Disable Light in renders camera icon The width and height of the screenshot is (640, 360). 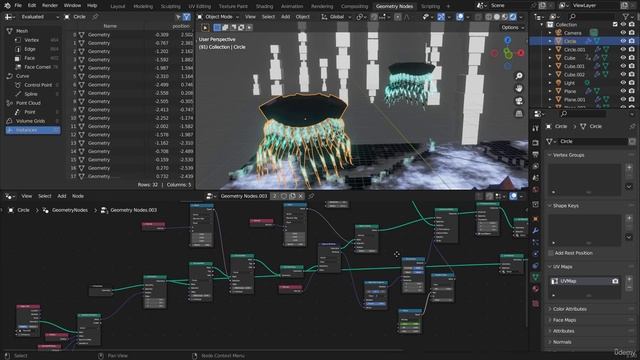[x=631, y=83]
